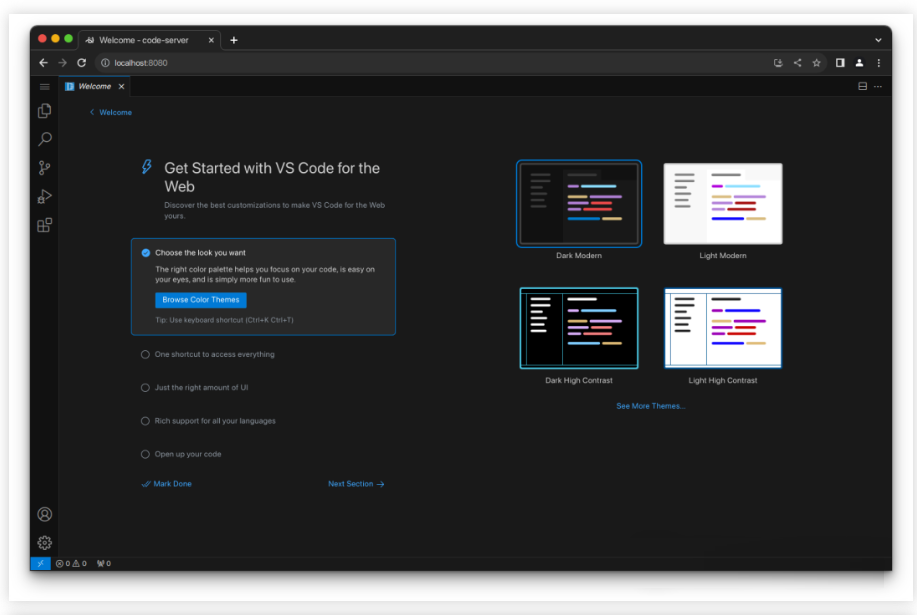This screenshot has height=615, width=917.
Task: Go forward in browser history
Action: pyautogui.click(x=62, y=63)
